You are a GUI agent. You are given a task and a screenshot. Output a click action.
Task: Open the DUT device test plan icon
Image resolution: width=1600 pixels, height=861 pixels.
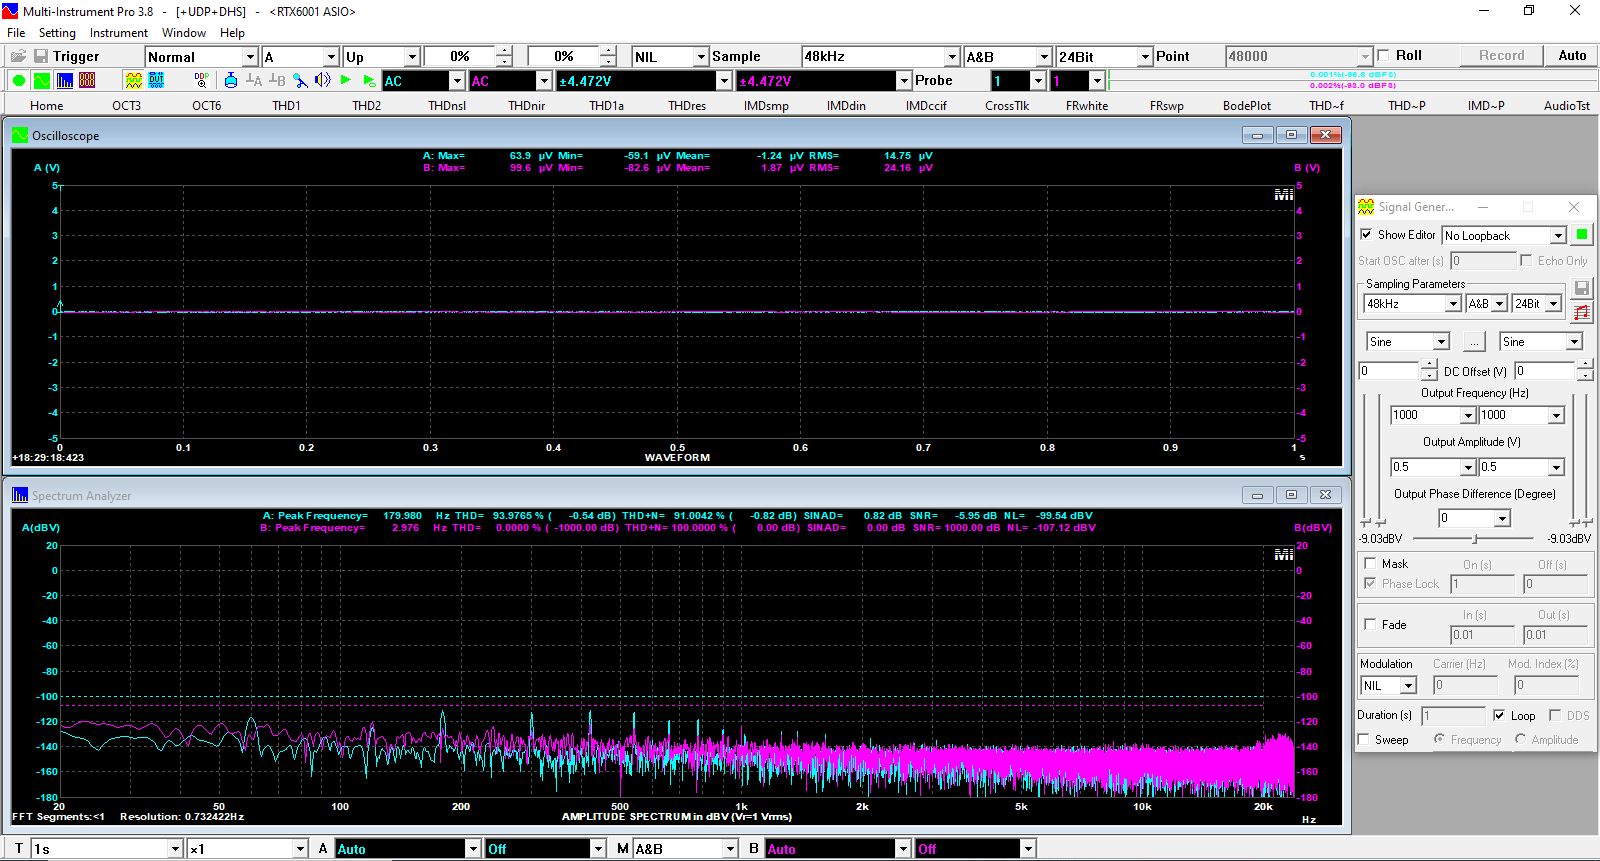point(157,81)
